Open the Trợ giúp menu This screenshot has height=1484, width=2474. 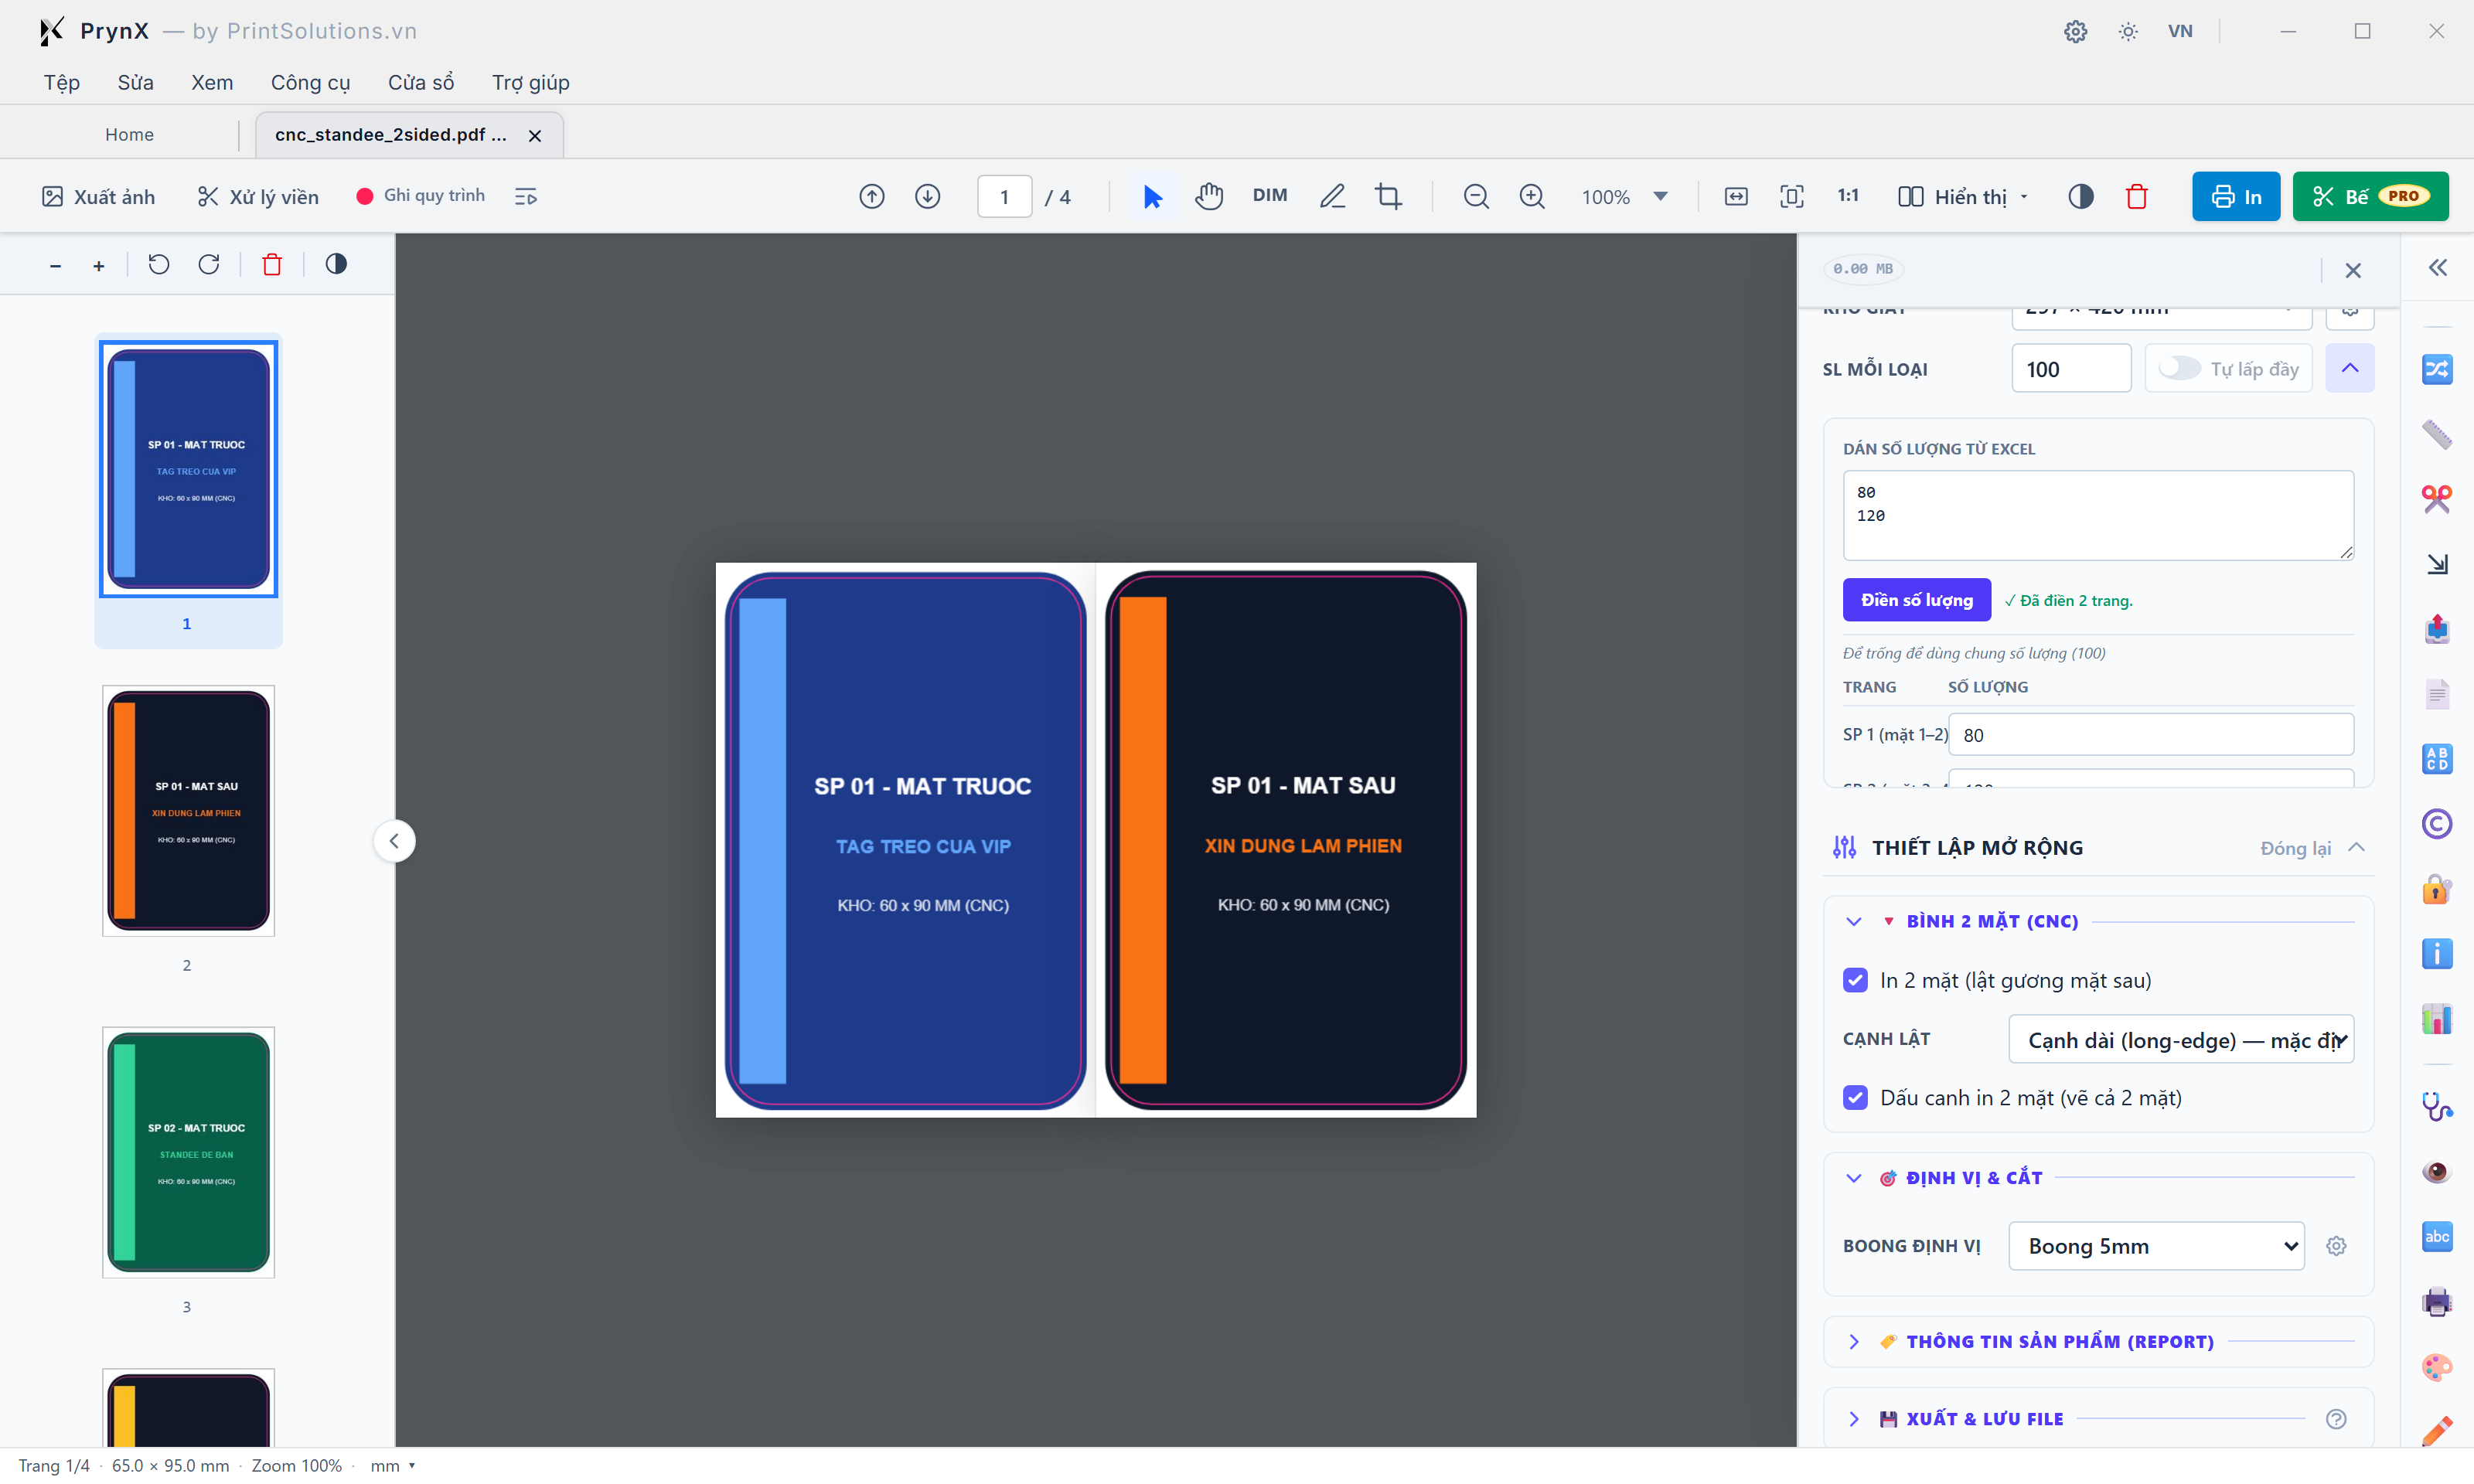[x=531, y=82]
